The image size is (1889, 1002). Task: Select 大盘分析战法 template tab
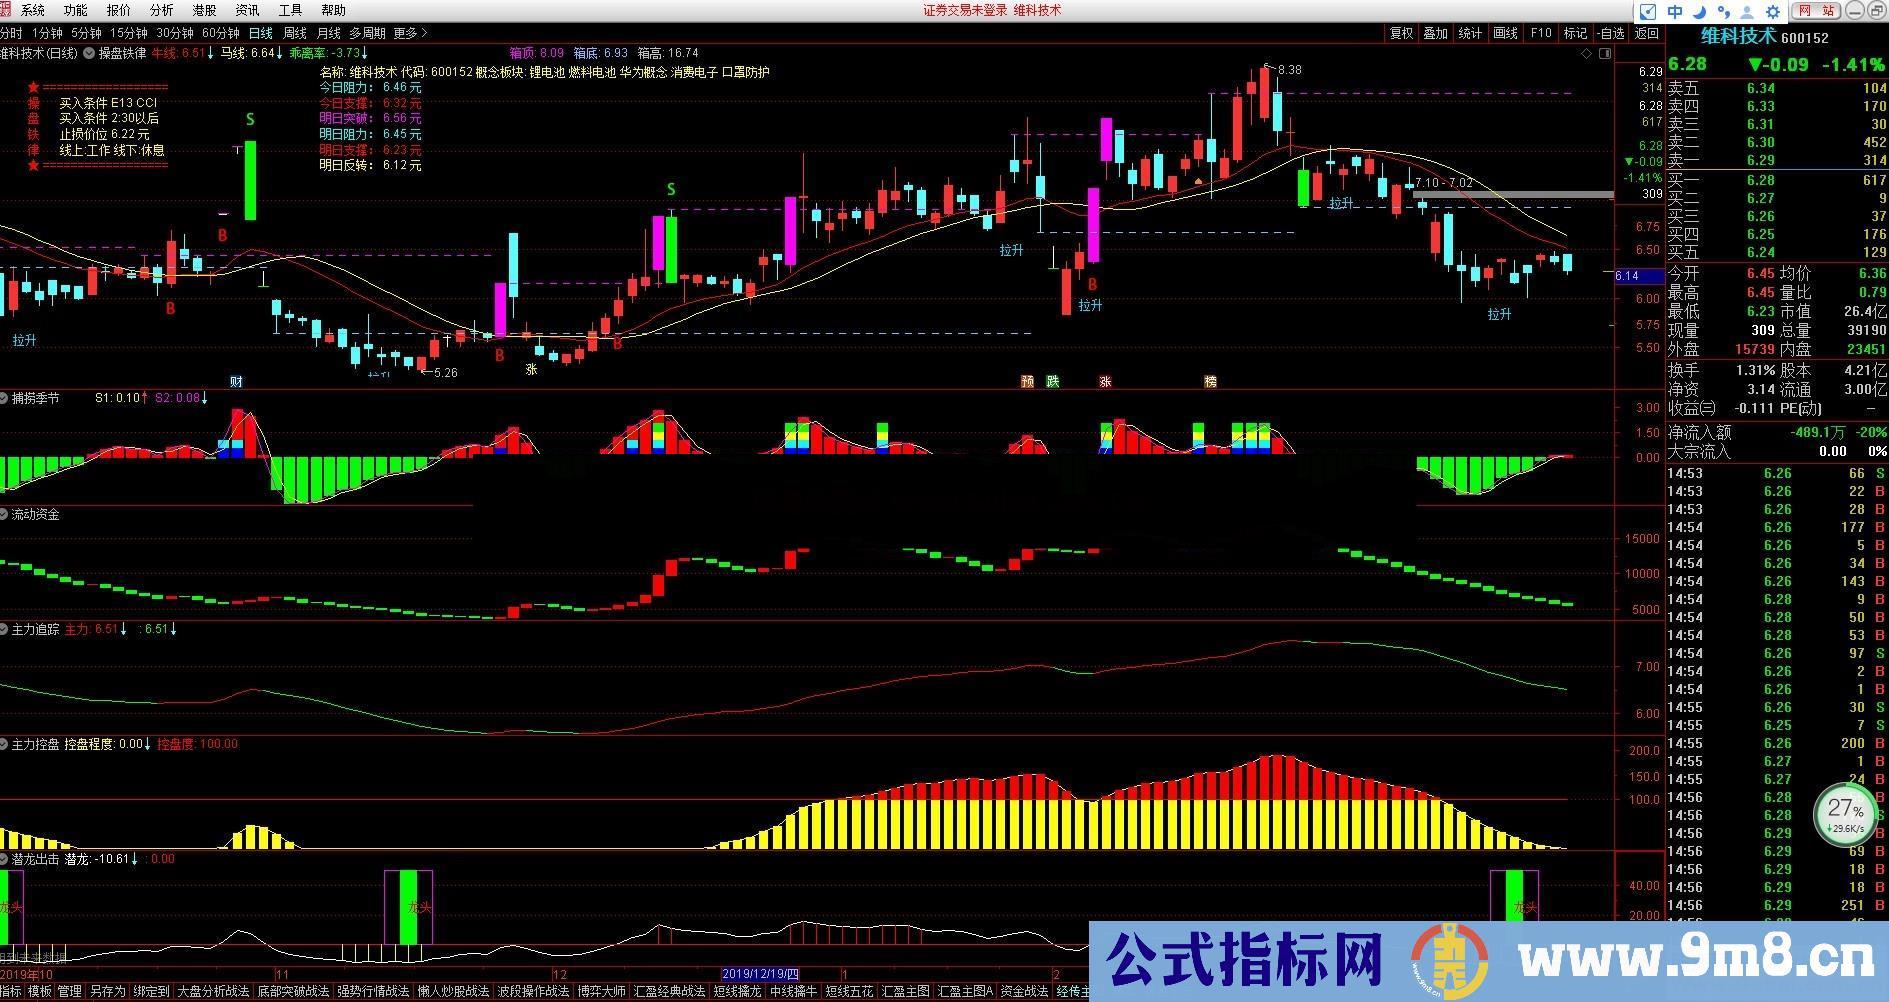(213, 991)
